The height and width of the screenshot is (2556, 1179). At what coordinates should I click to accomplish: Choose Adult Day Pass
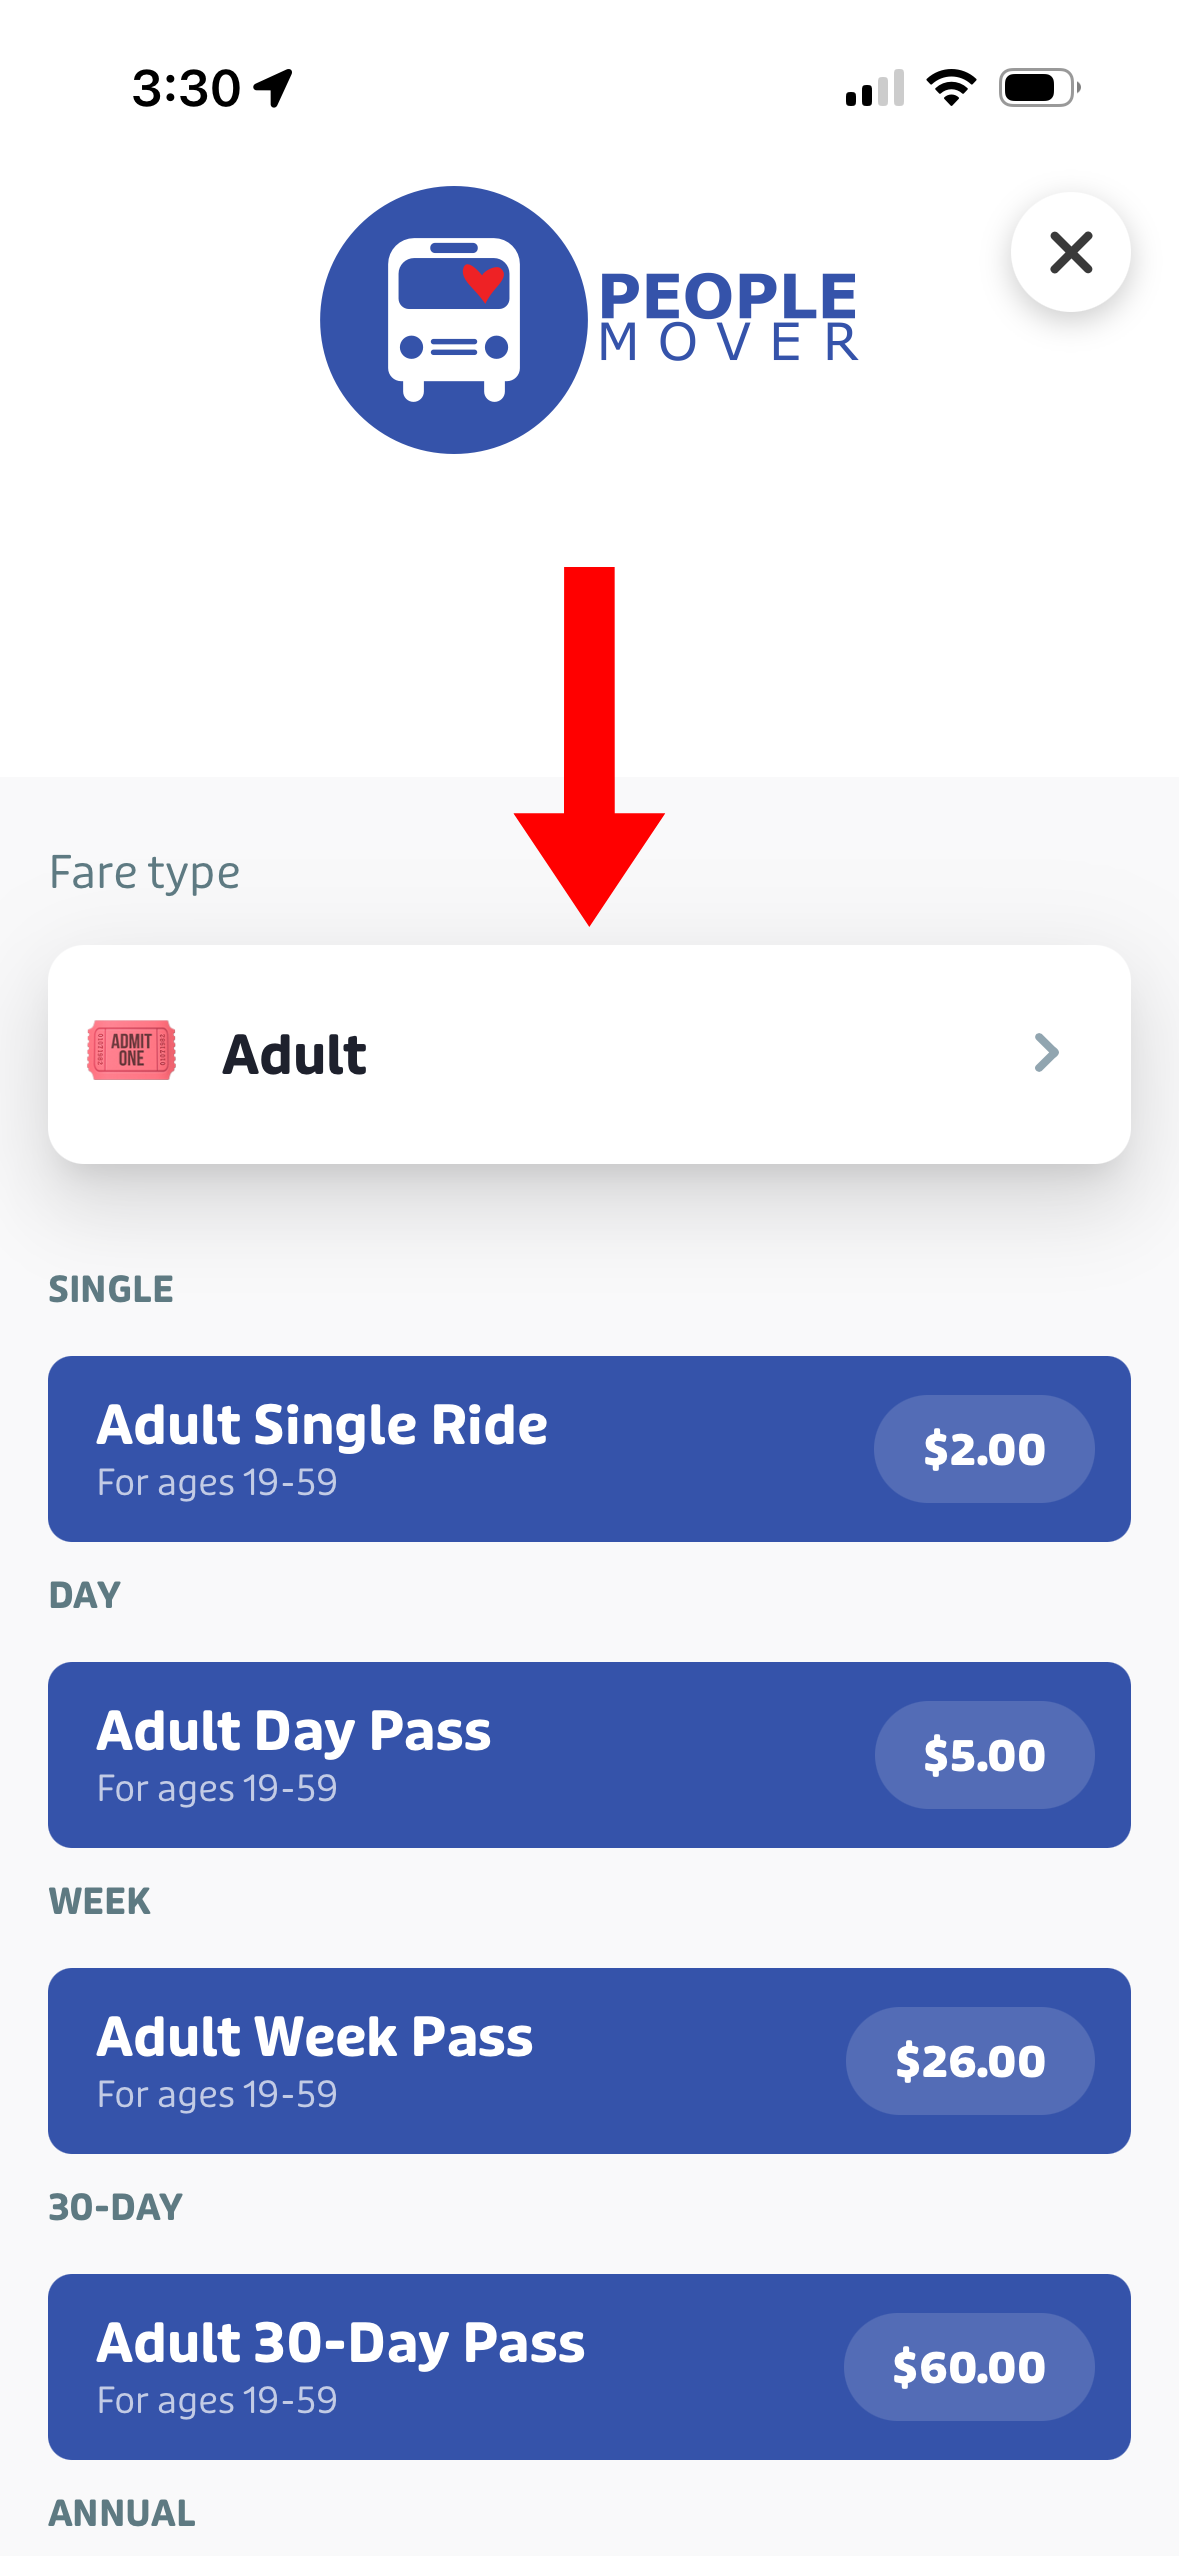coord(450,1754)
